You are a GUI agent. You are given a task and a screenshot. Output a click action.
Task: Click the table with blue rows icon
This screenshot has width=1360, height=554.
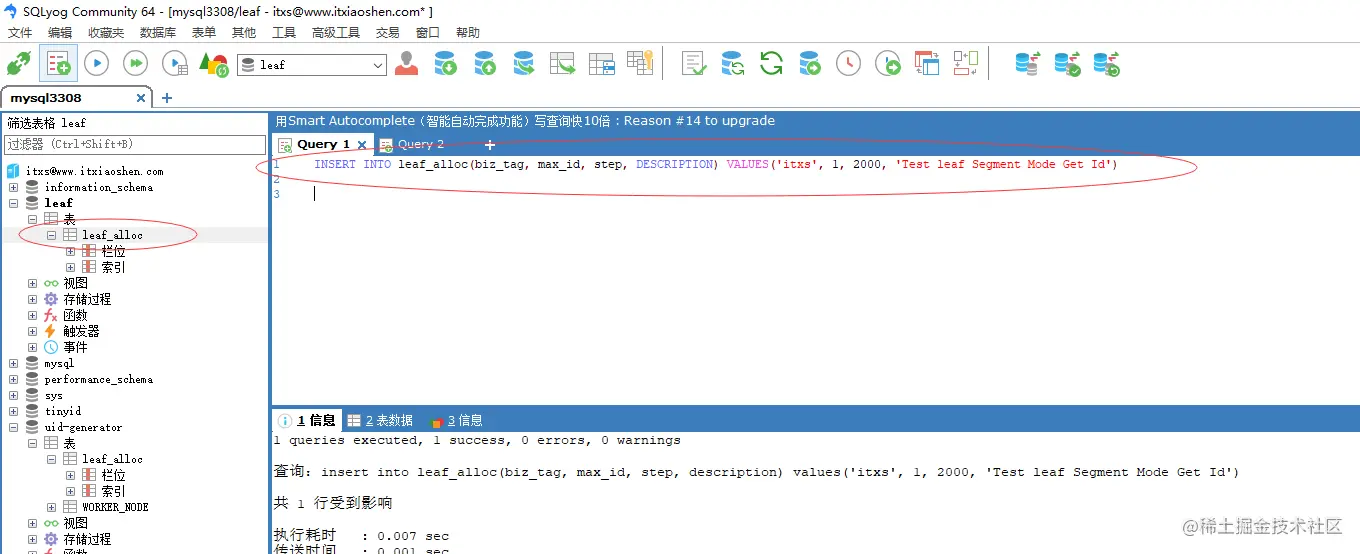pos(601,64)
